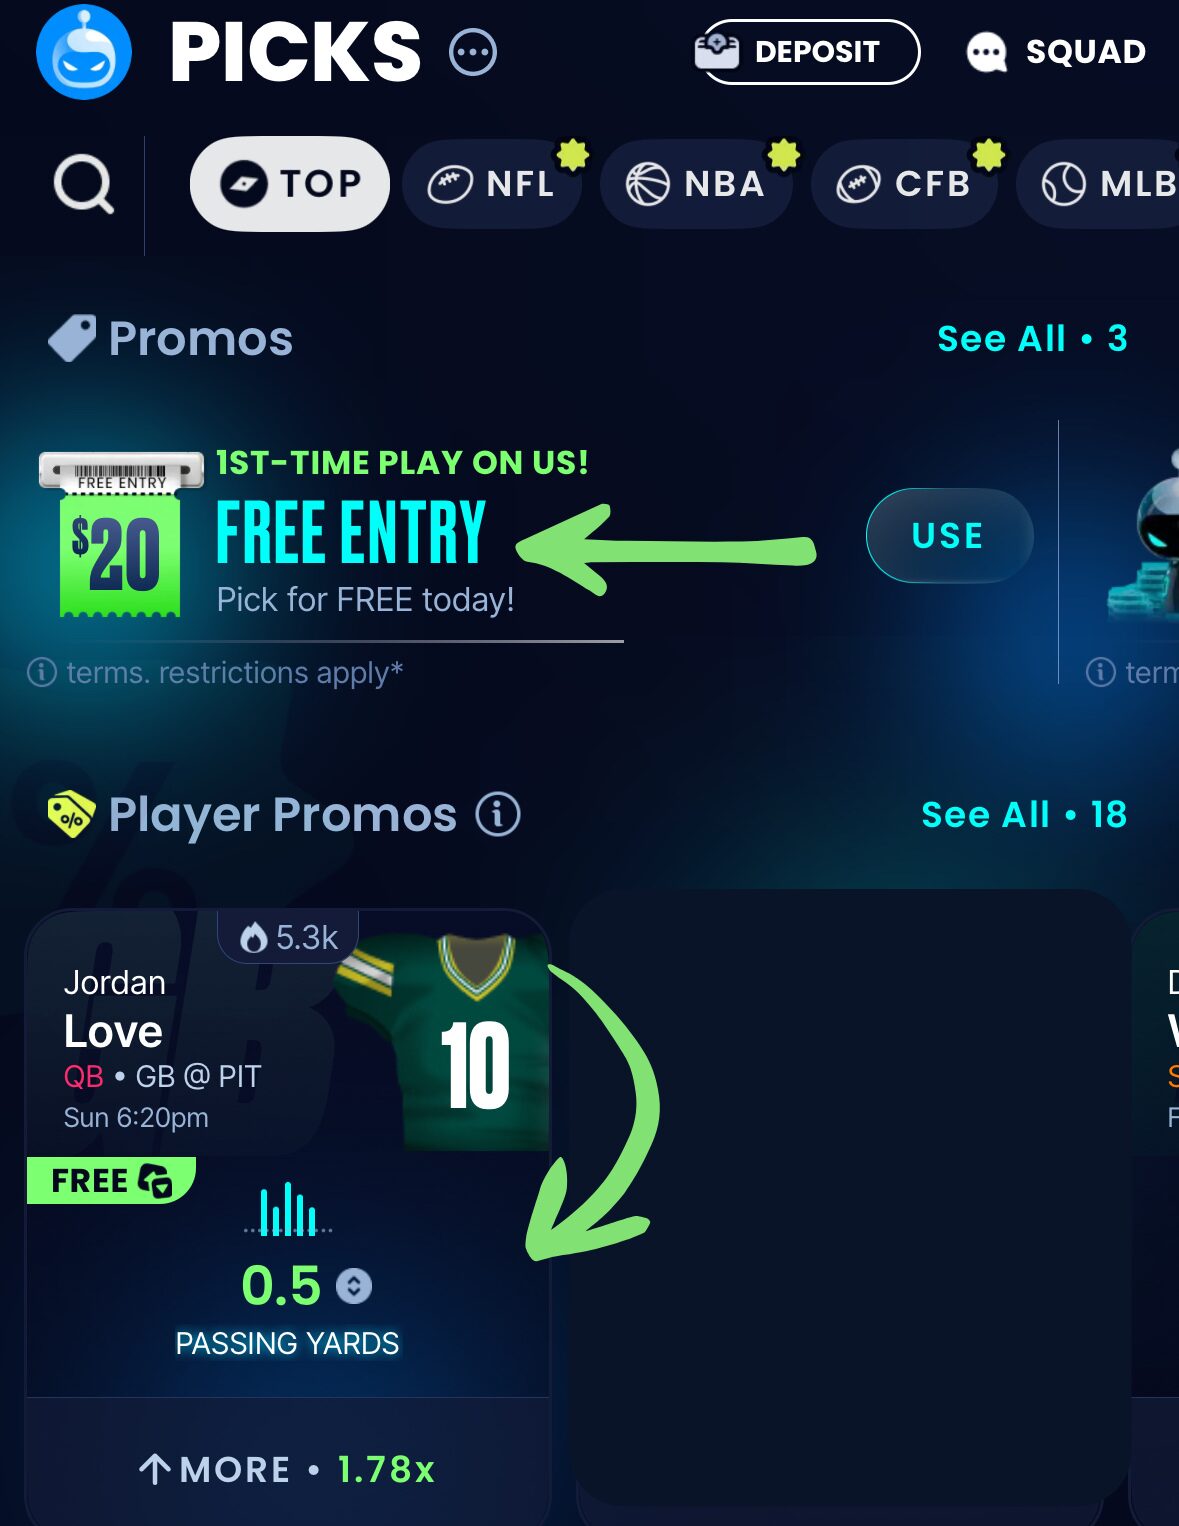Click USE on the free entry promo
Viewport: 1179px width, 1526px height.
[949, 535]
